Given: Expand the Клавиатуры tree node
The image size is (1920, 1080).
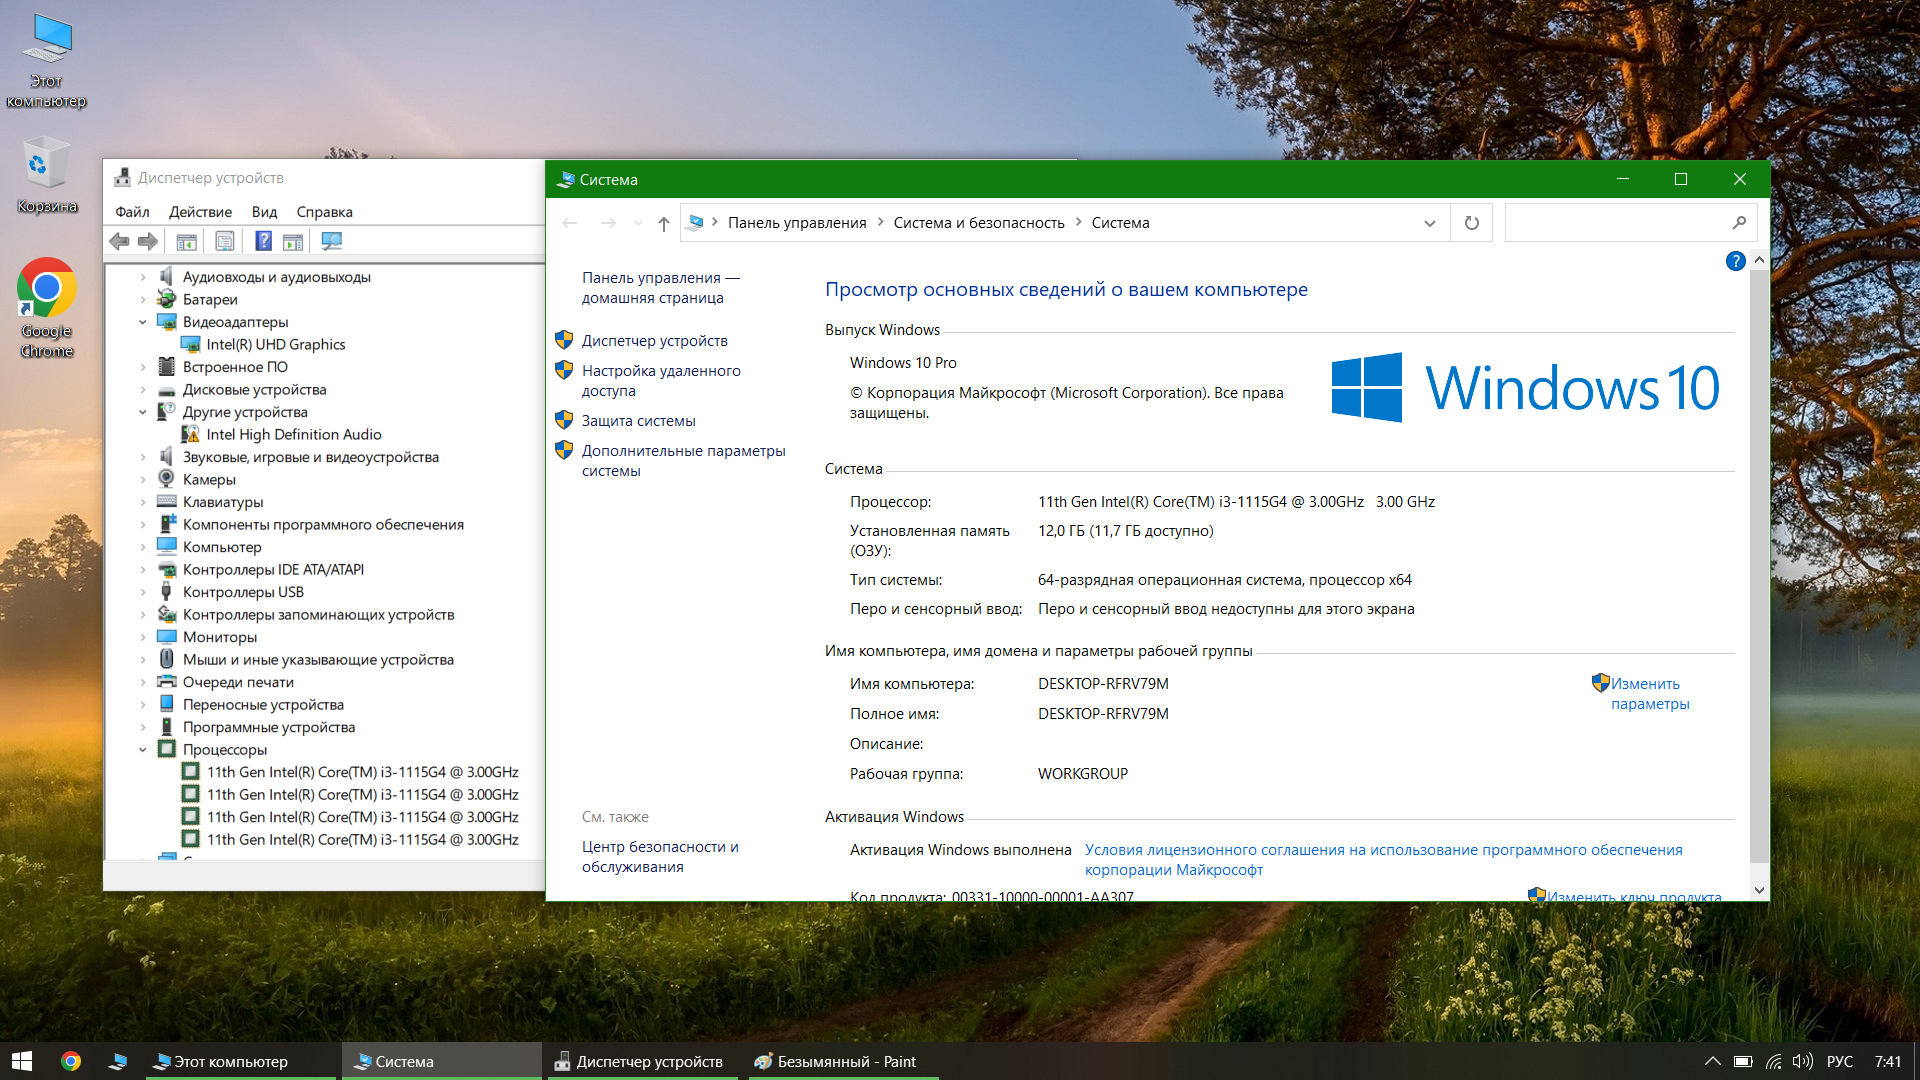Looking at the screenshot, I should coord(142,502).
